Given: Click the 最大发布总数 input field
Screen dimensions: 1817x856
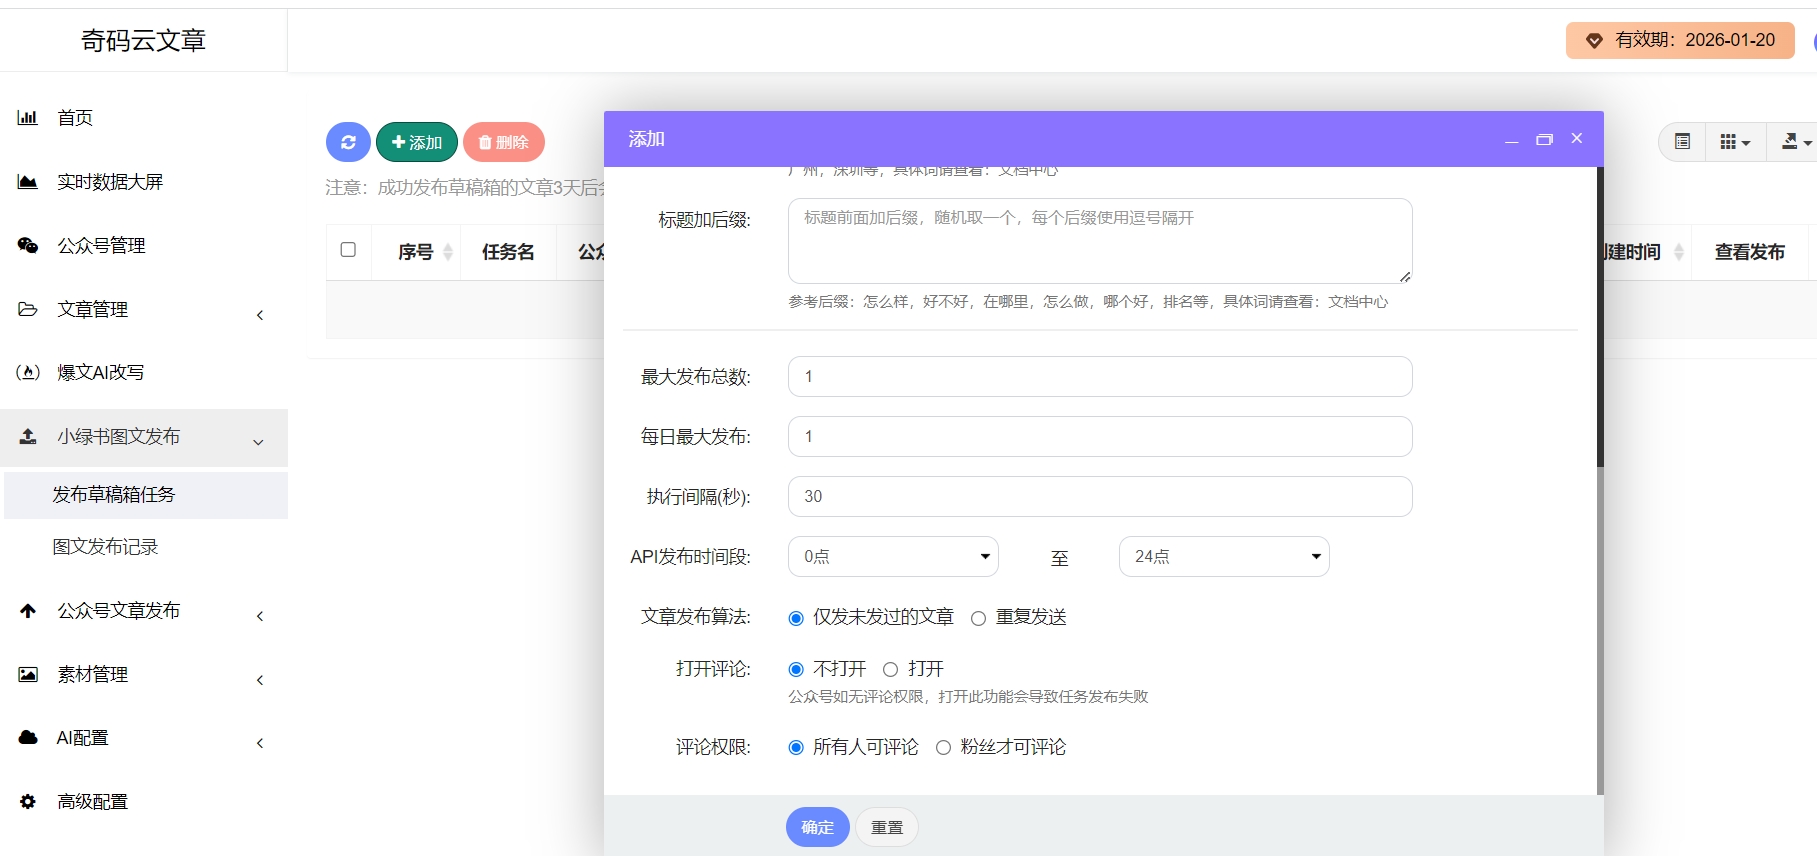Looking at the screenshot, I should click(1100, 377).
